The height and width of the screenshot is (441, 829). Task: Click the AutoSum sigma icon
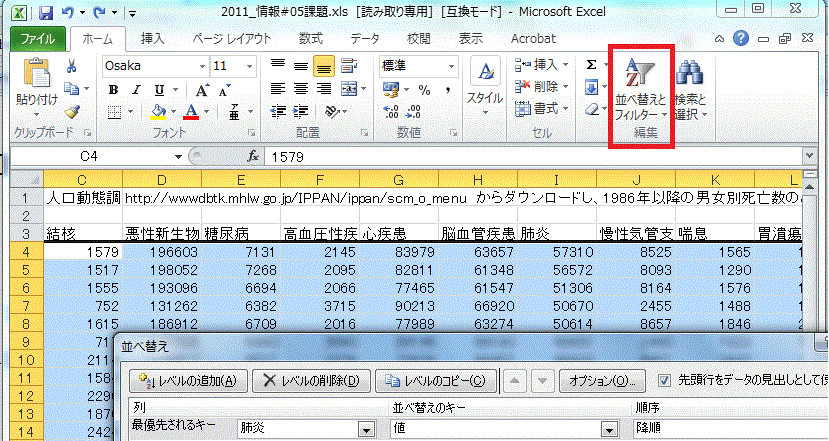click(591, 65)
